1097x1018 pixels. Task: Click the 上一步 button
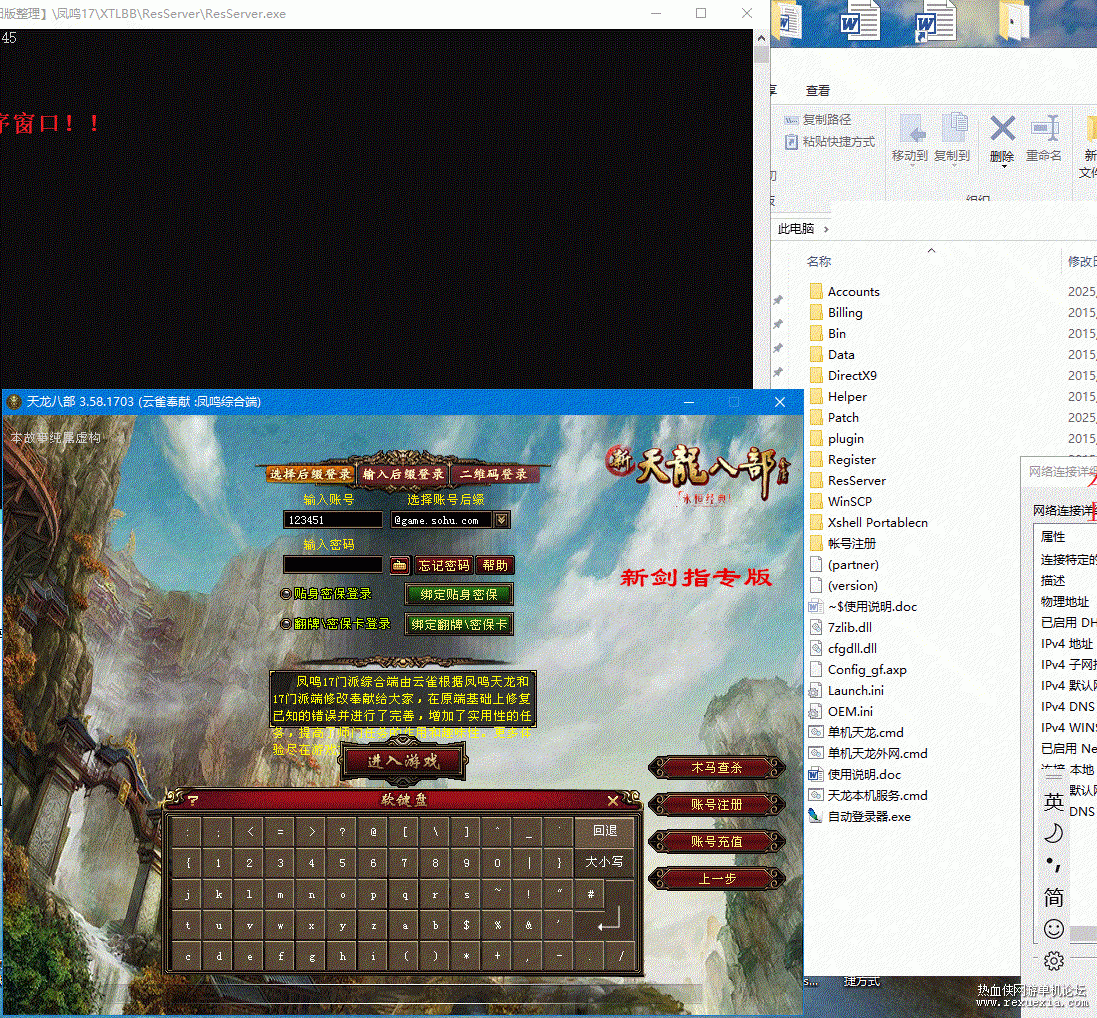coord(716,879)
